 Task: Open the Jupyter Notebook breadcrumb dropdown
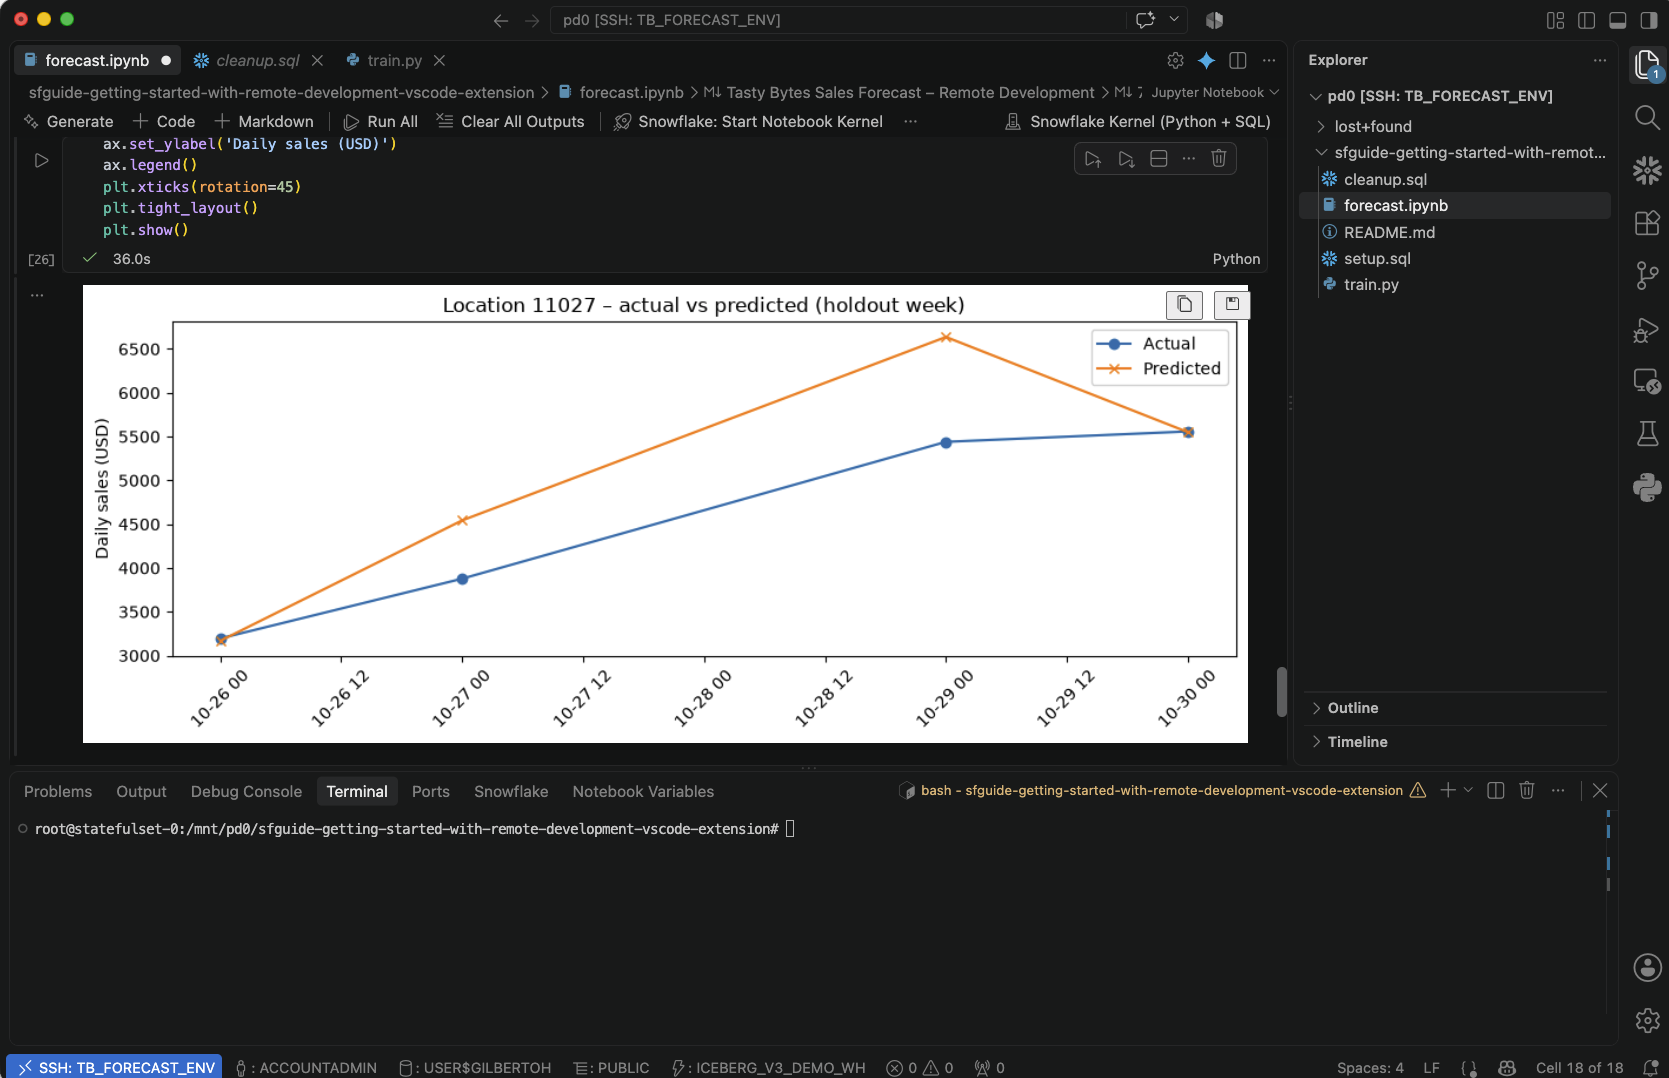coord(1215,92)
